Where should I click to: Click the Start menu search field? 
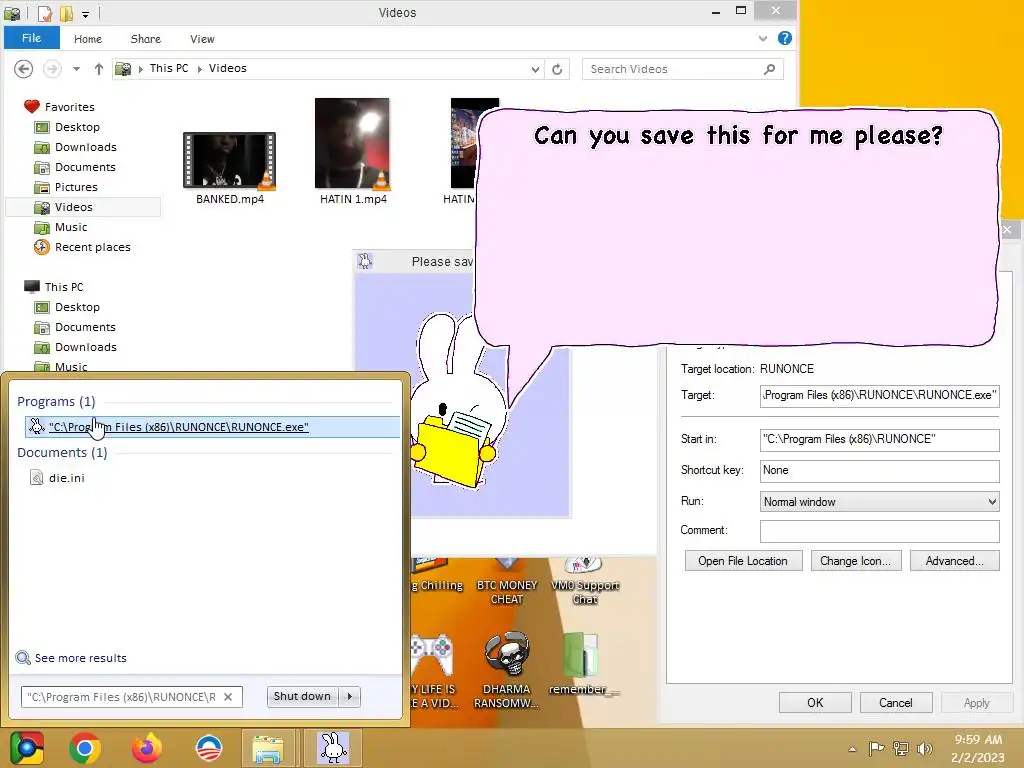click(121, 697)
